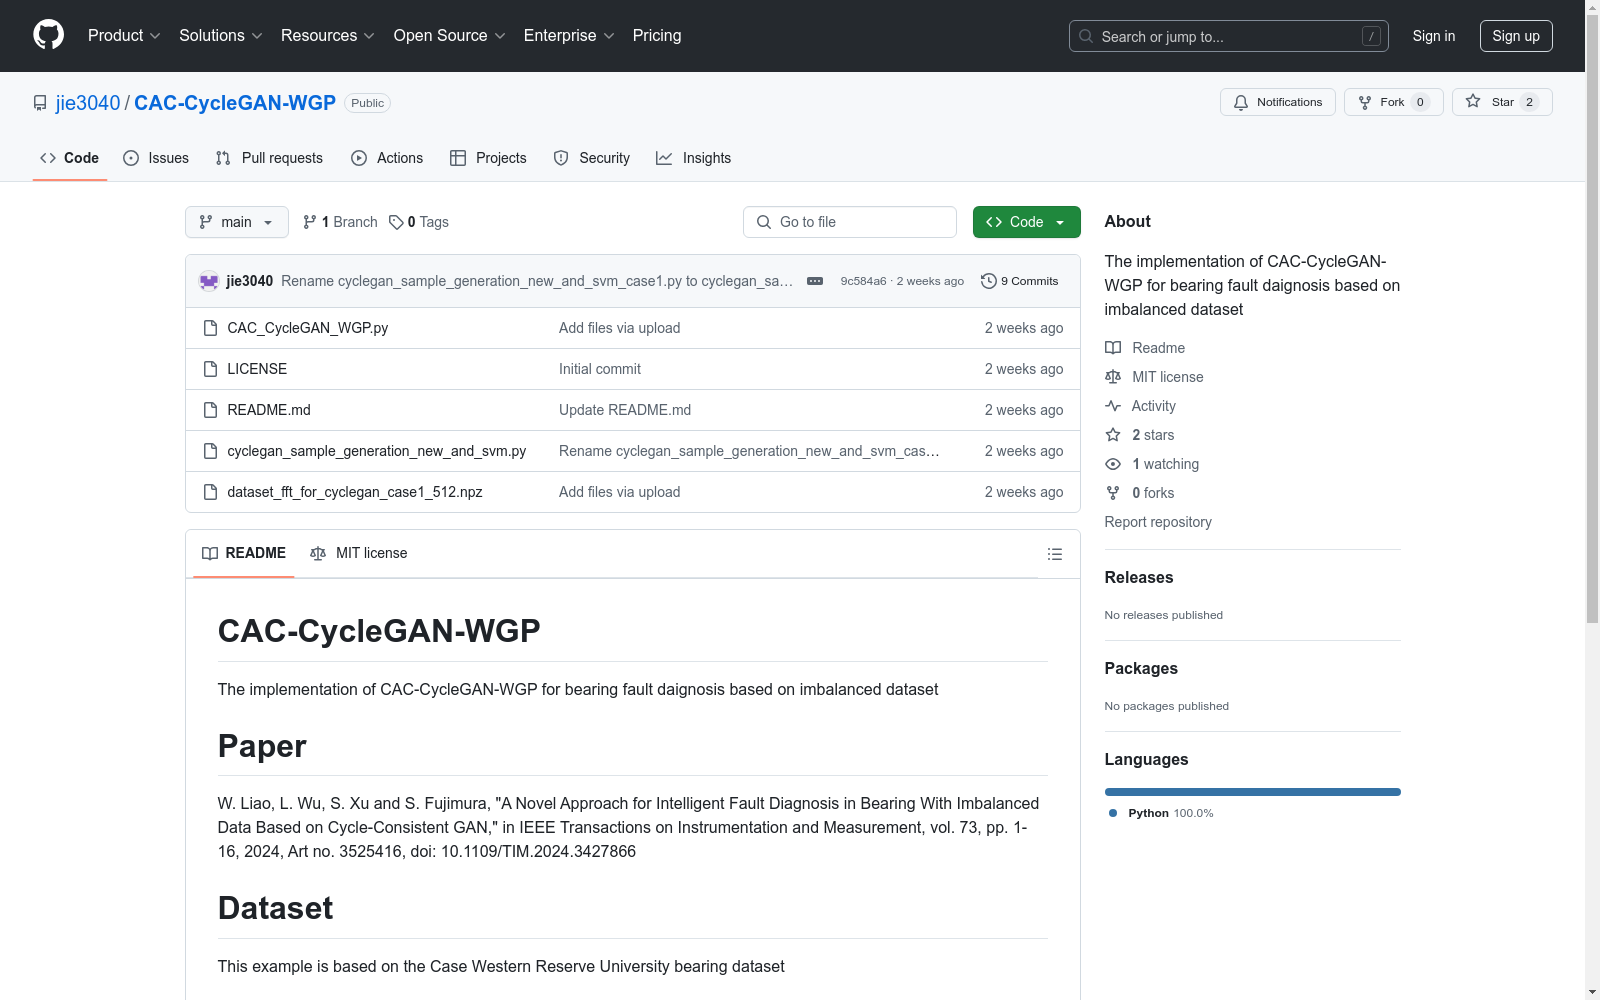Switch to the Issues tab
1600x1000 pixels.
pyautogui.click(x=156, y=158)
